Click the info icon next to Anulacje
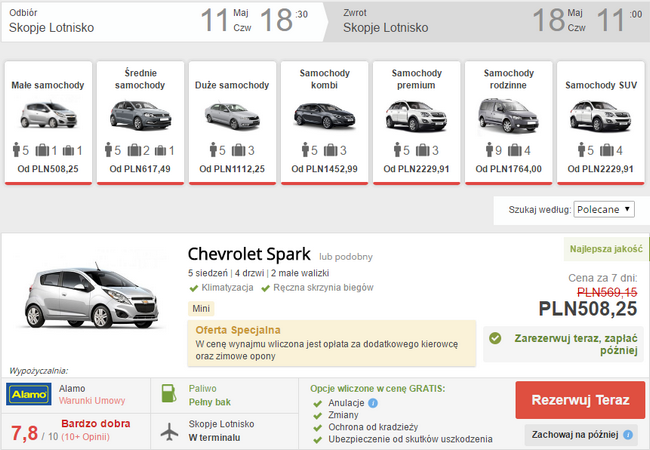 point(373,403)
